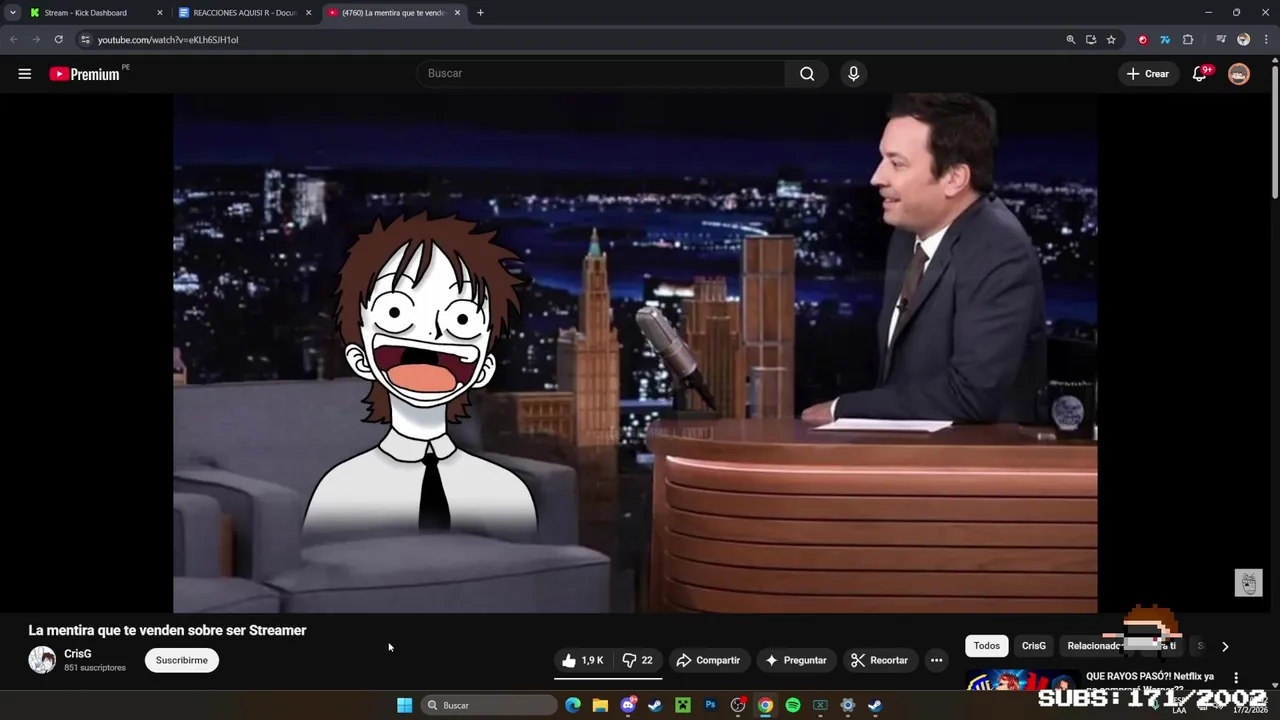Go back in browser history
1280x720 pixels.
pos(14,40)
